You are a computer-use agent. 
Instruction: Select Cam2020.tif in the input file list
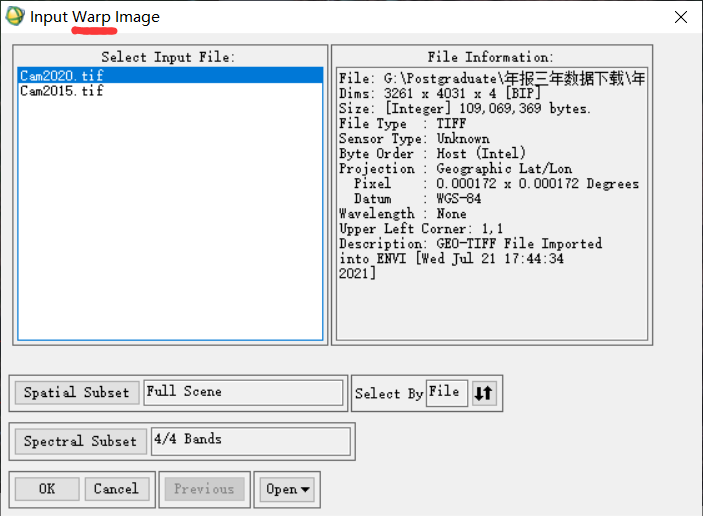click(x=170, y=75)
